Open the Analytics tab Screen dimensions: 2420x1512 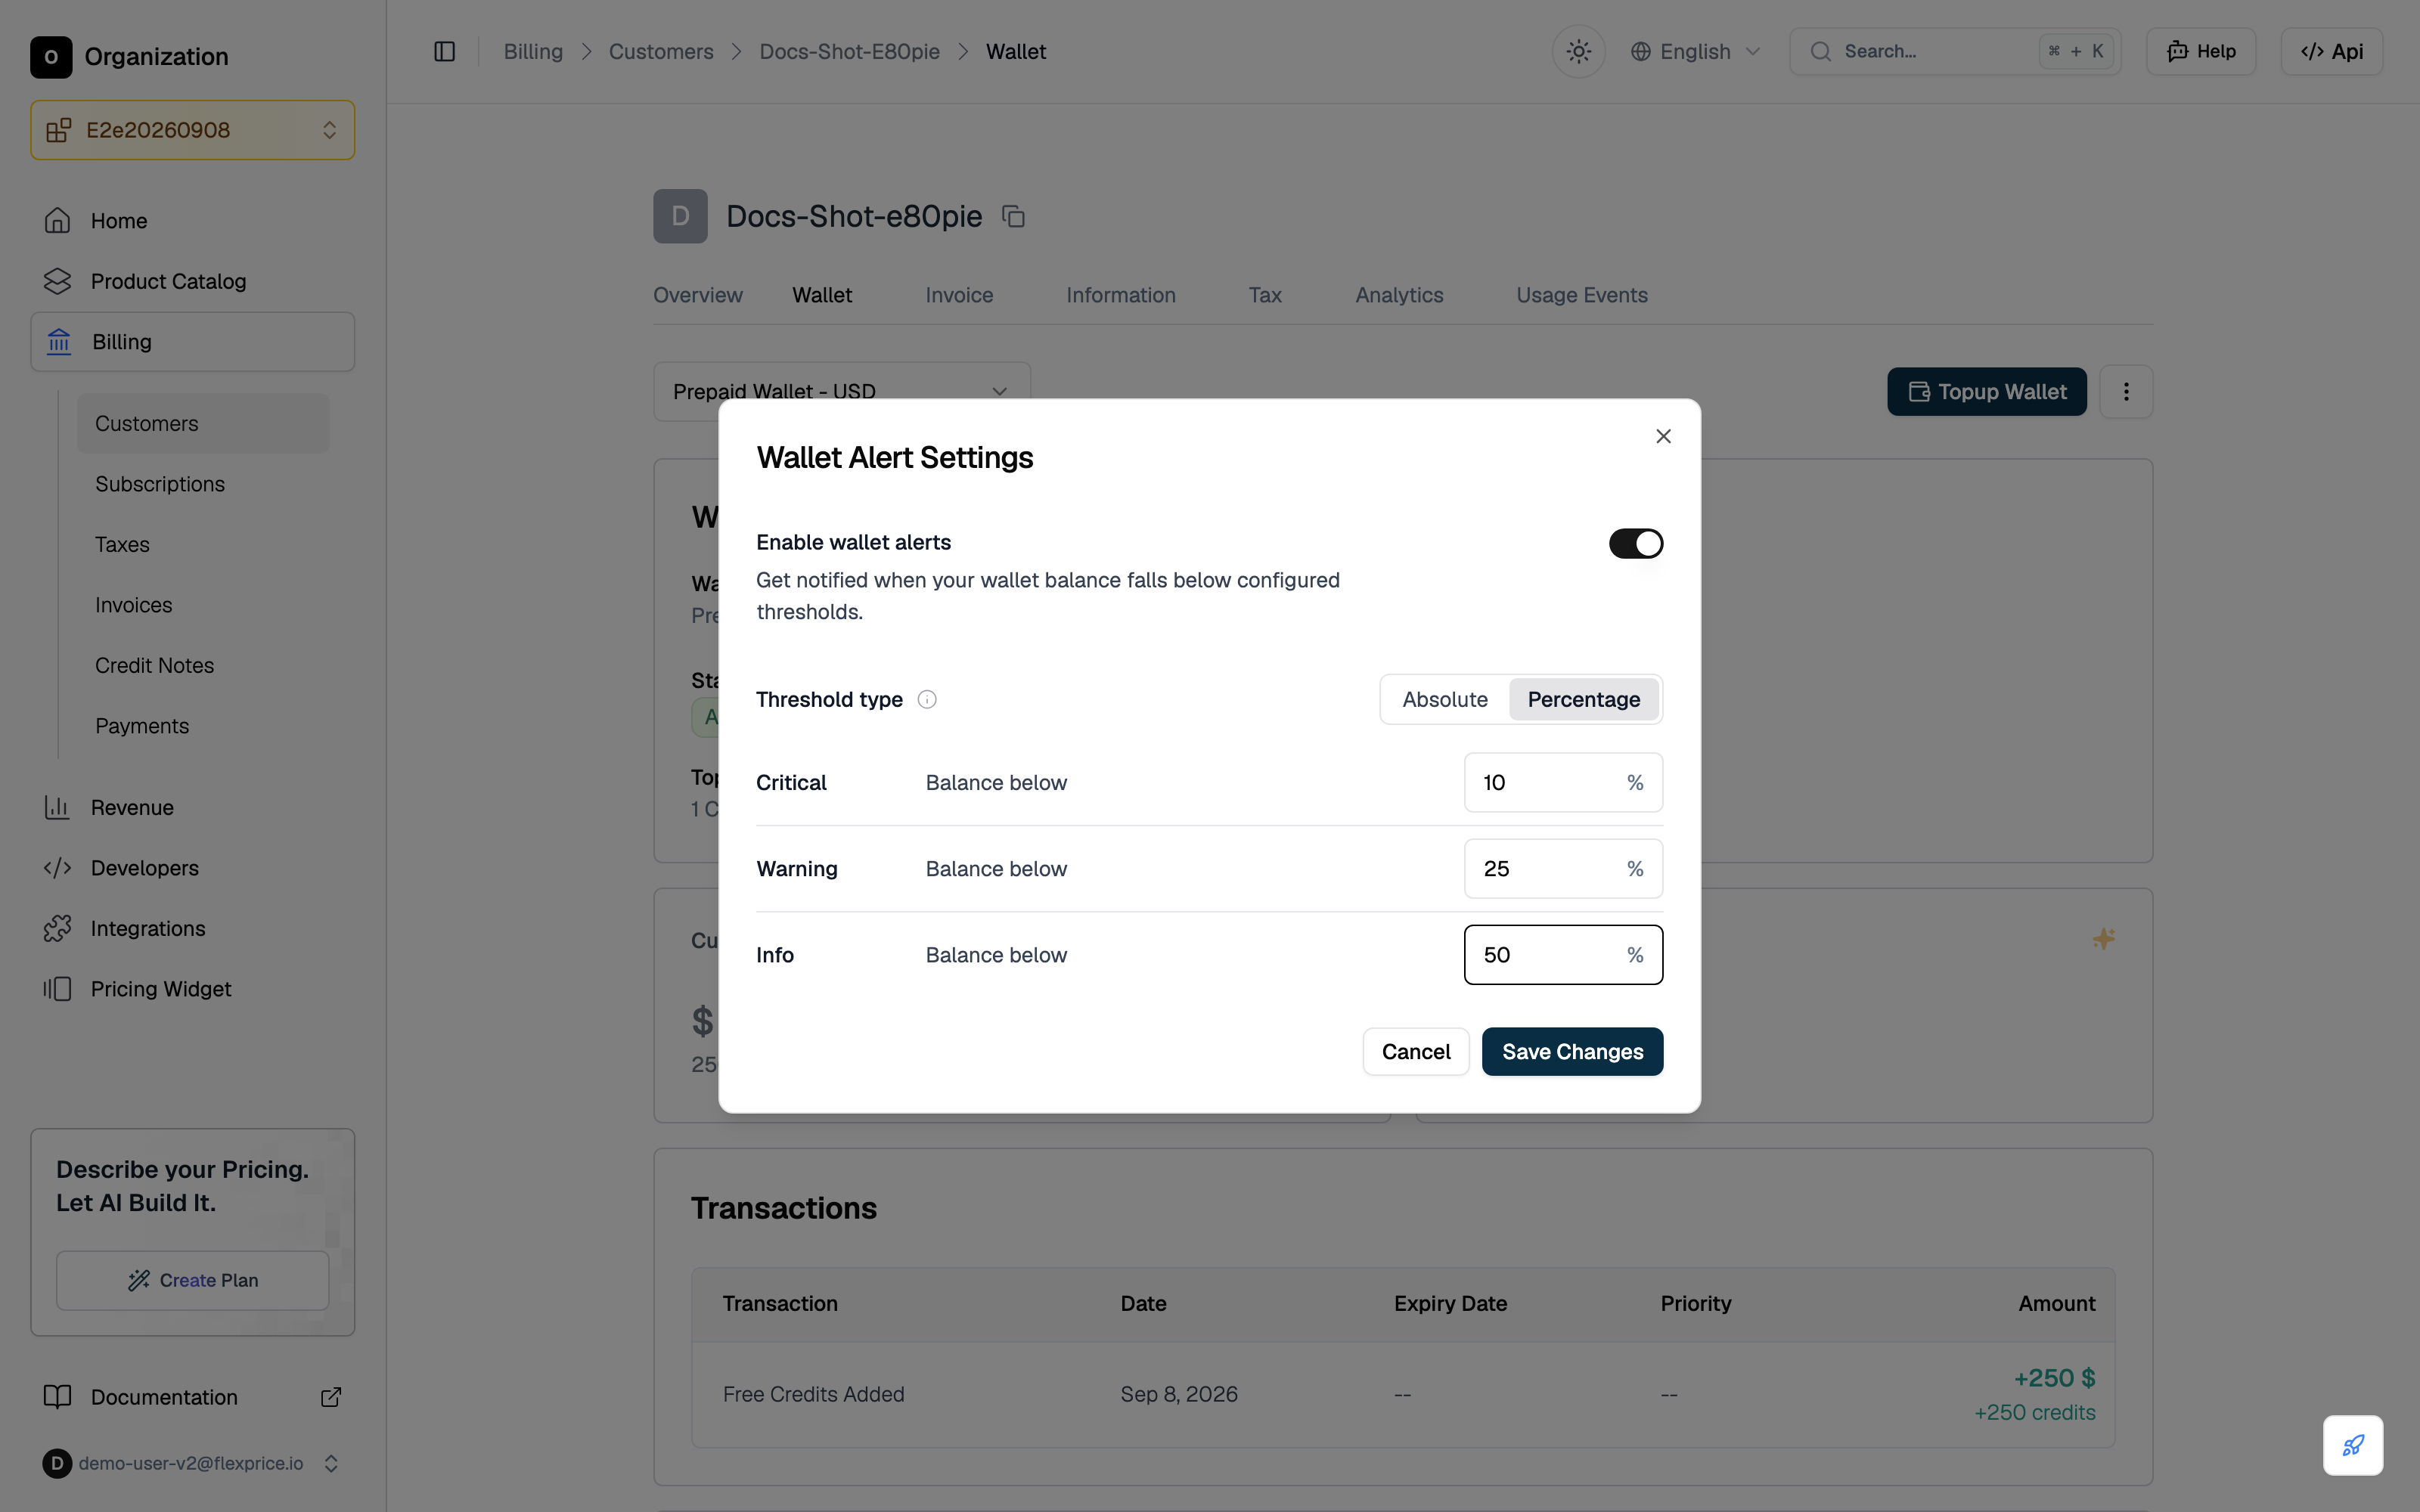pos(1399,295)
